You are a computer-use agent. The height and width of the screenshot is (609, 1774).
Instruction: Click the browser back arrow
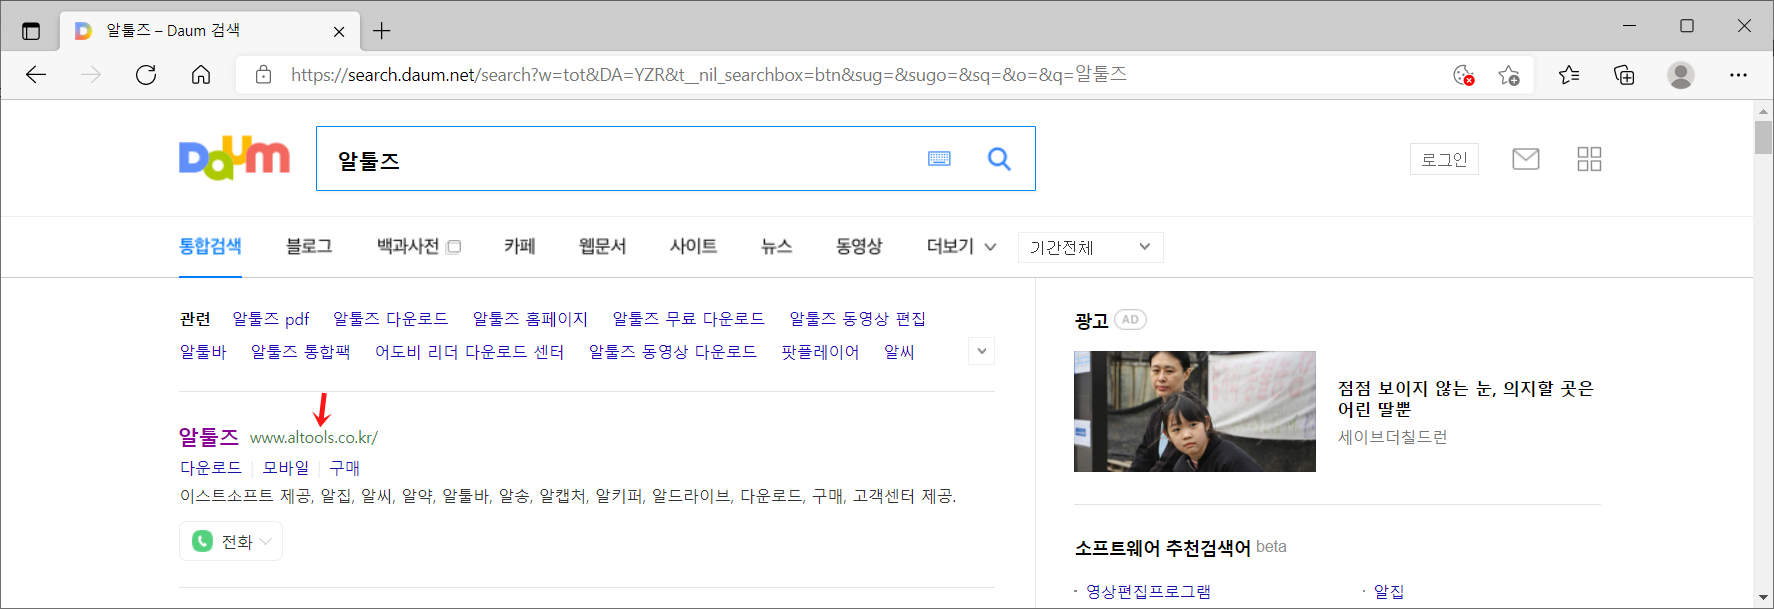pyautogui.click(x=36, y=75)
